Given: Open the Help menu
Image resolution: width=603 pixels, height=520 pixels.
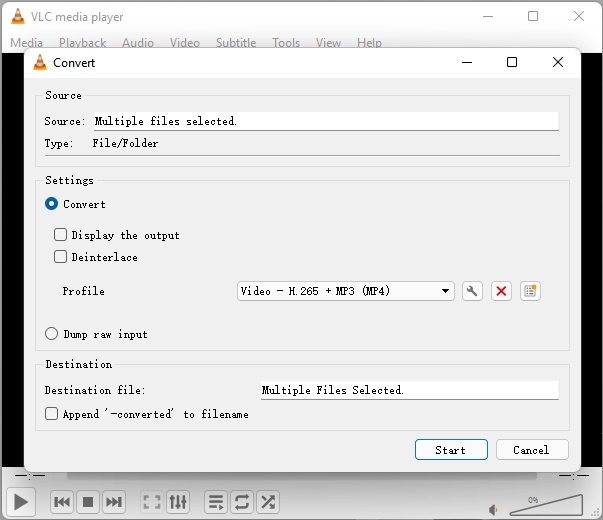Looking at the screenshot, I should point(369,43).
